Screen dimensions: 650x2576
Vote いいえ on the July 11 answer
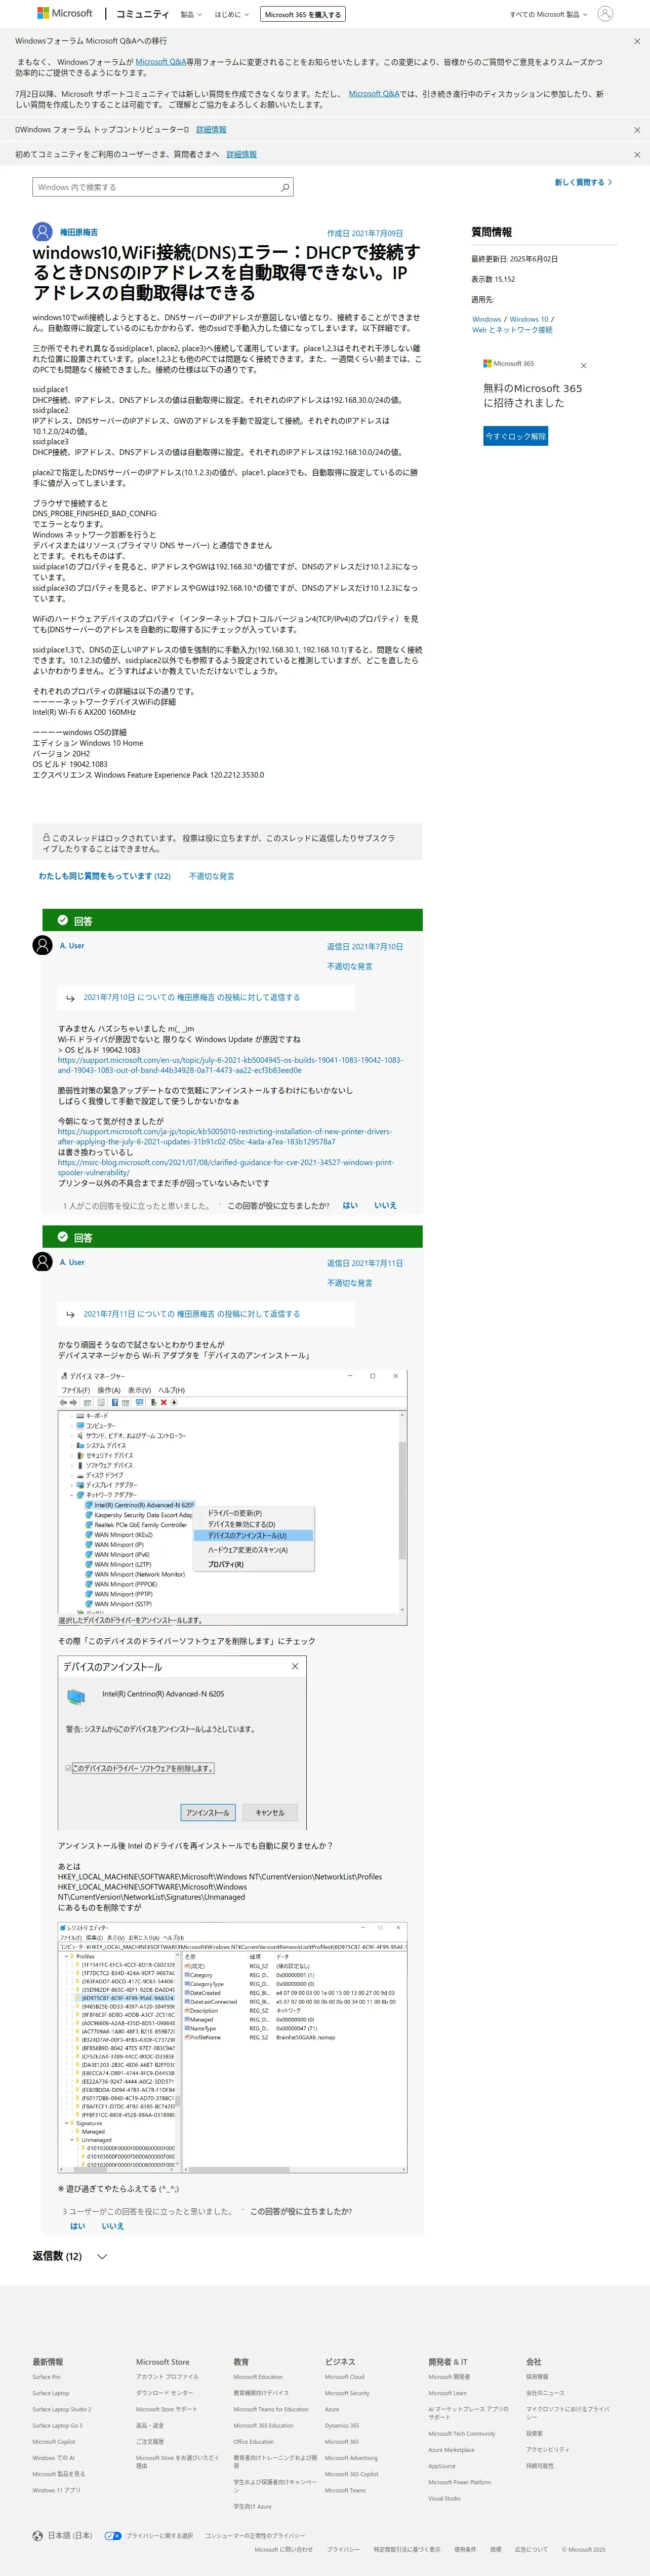pos(113,2226)
